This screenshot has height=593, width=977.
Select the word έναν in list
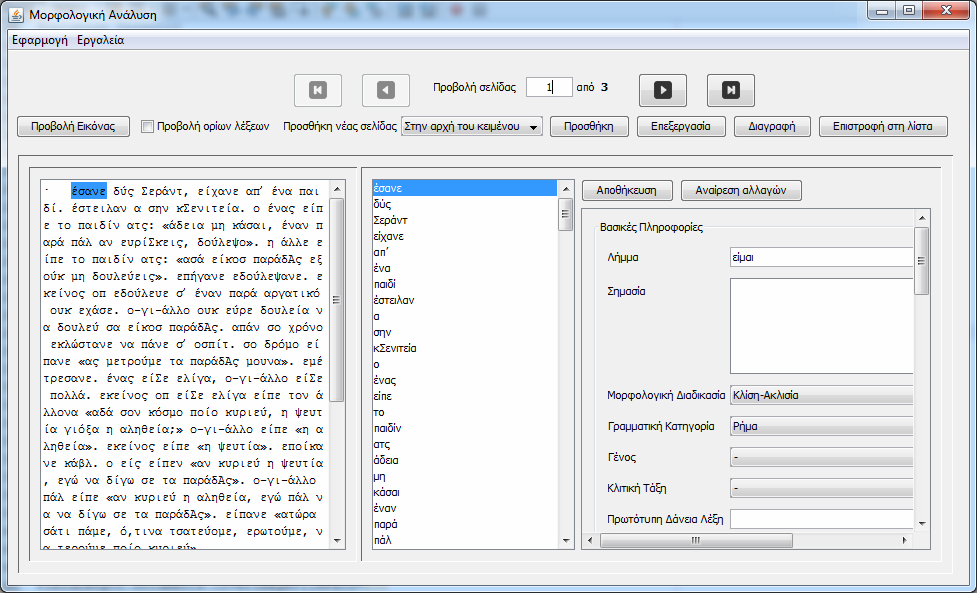pyautogui.click(x=464, y=508)
